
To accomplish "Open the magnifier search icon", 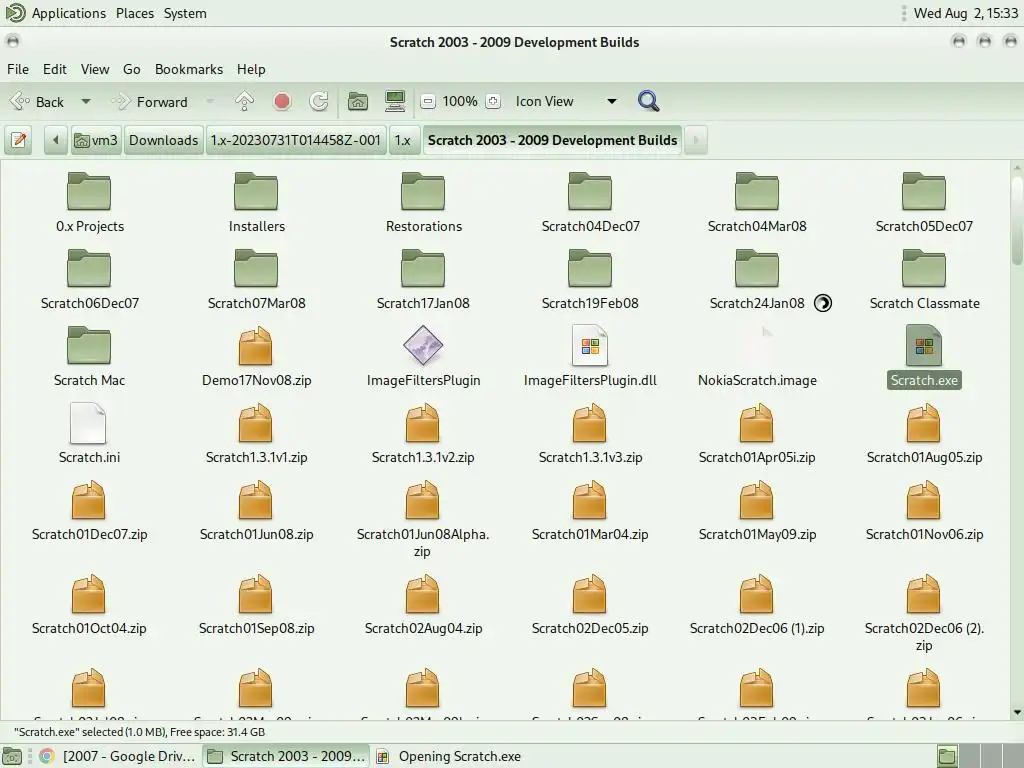I will coord(648,101).
